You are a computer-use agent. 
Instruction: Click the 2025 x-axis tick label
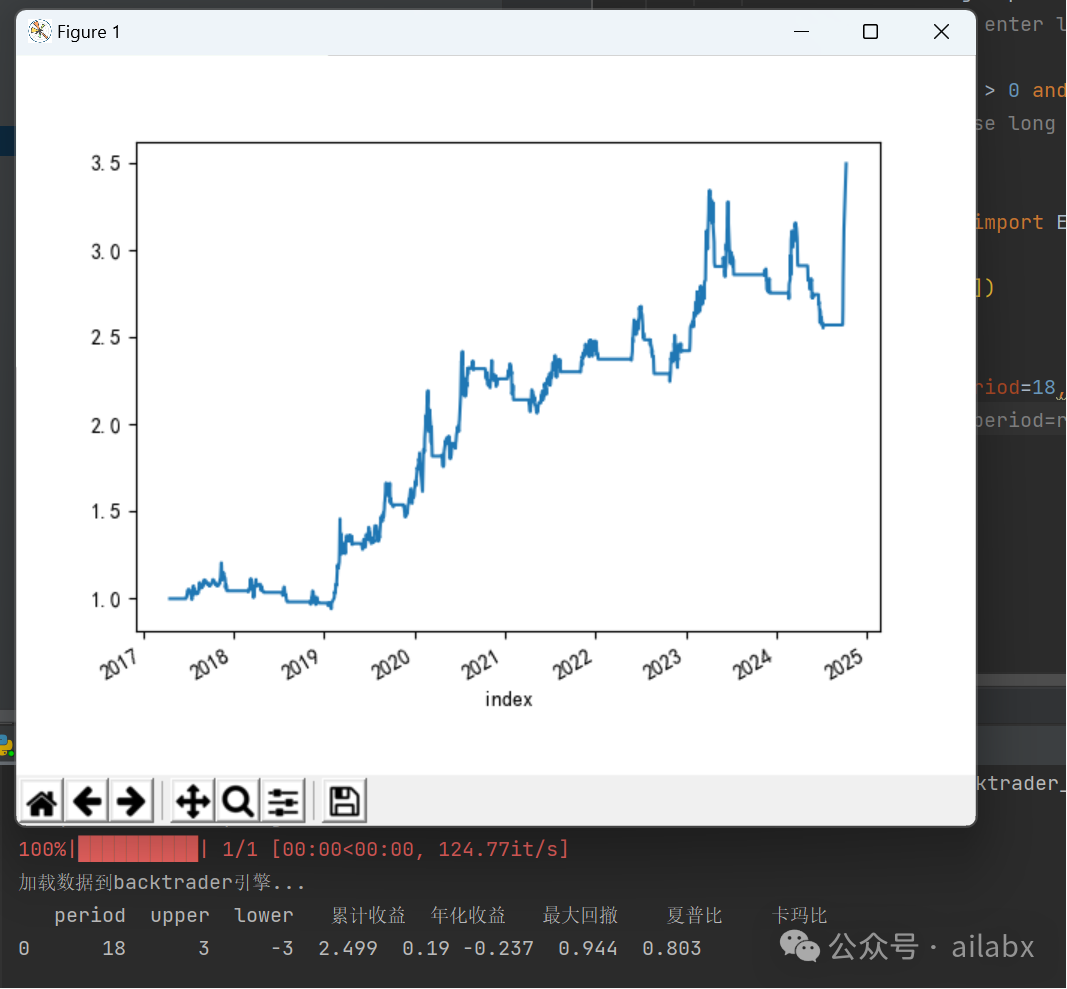click(x=843, y=663)
